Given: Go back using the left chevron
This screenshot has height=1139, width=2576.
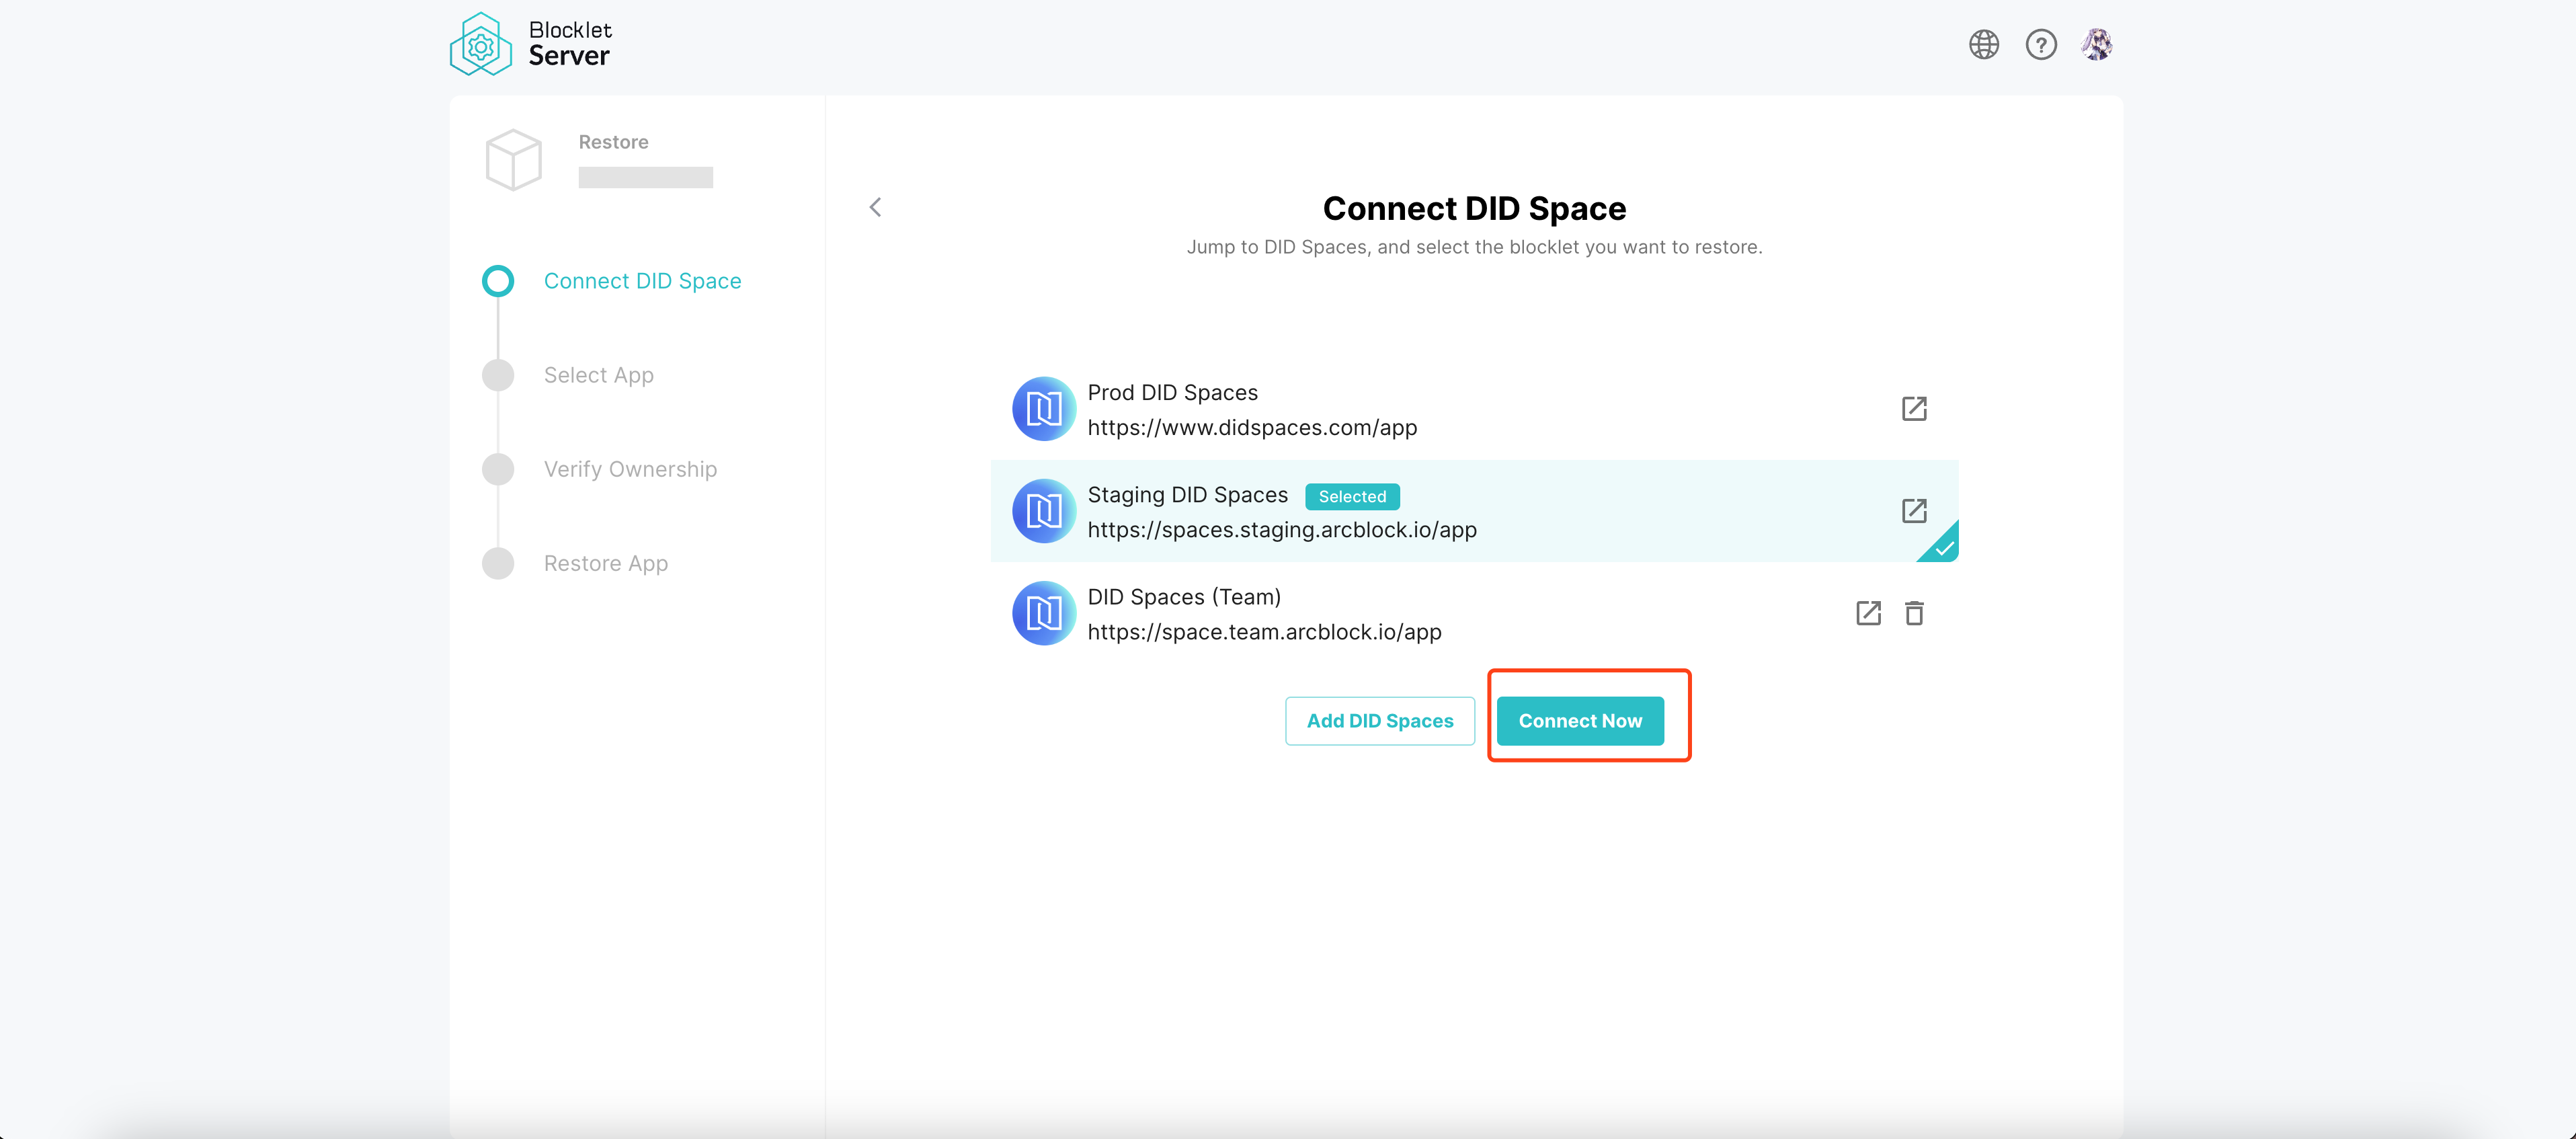Looking at the screenshot, I should click(x=875, y=207).
